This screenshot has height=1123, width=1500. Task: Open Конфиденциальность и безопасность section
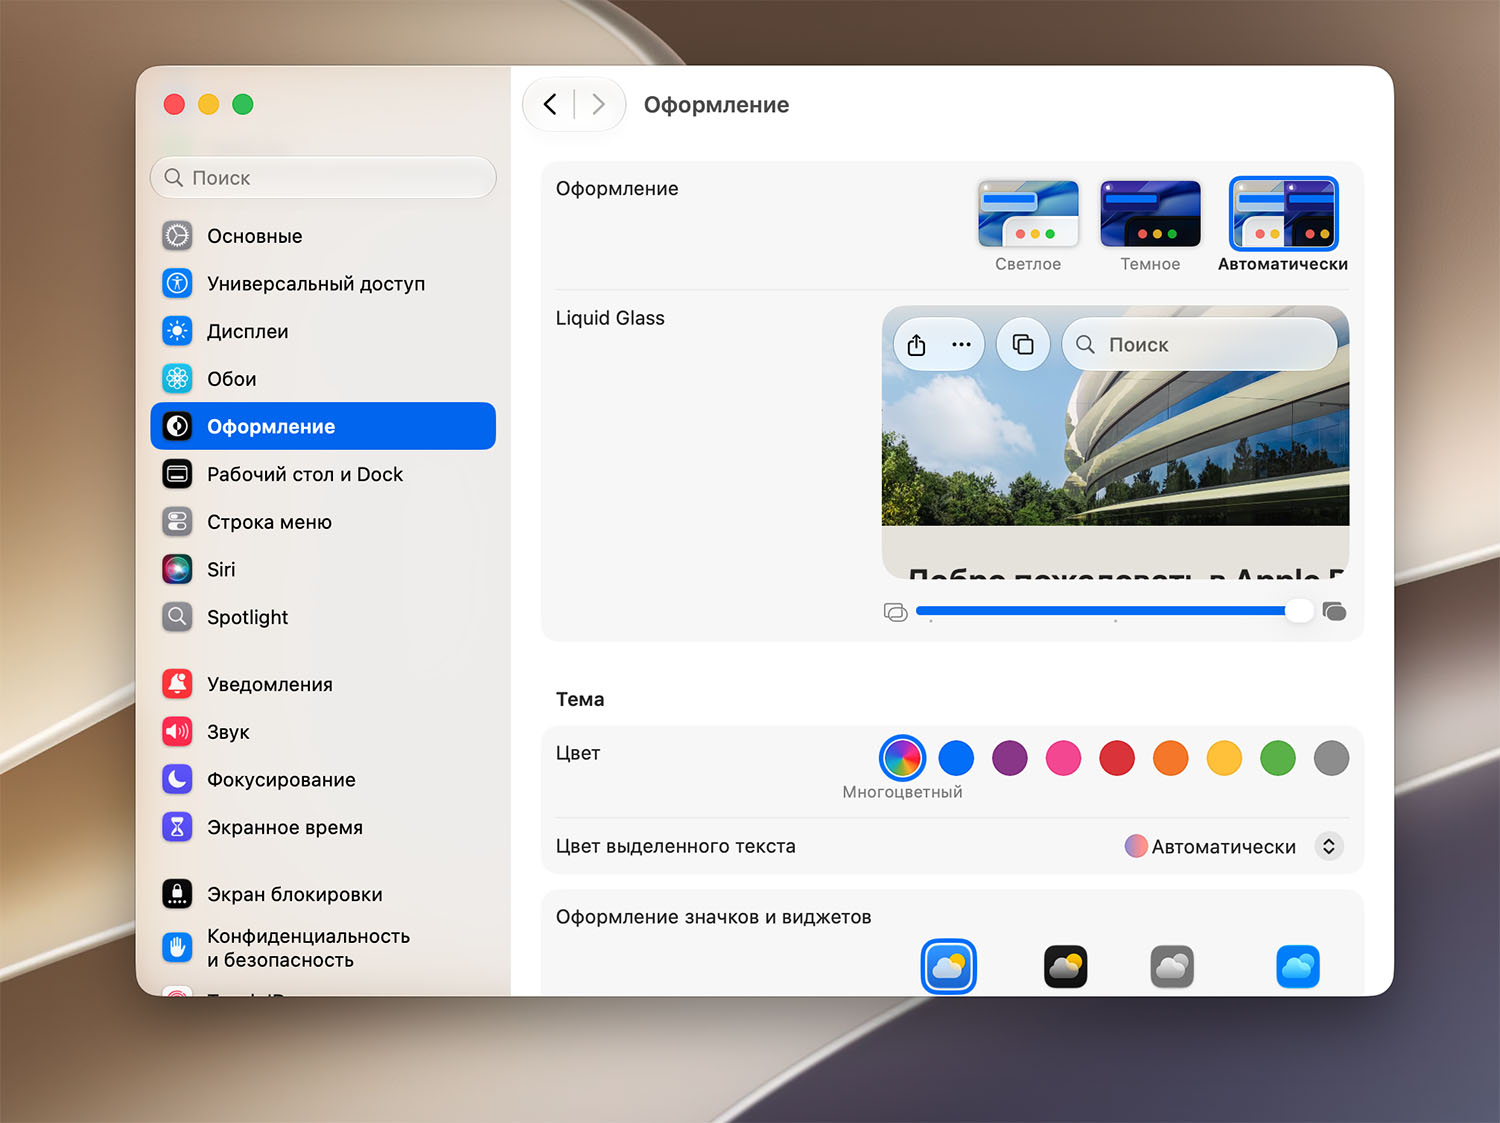323,947
